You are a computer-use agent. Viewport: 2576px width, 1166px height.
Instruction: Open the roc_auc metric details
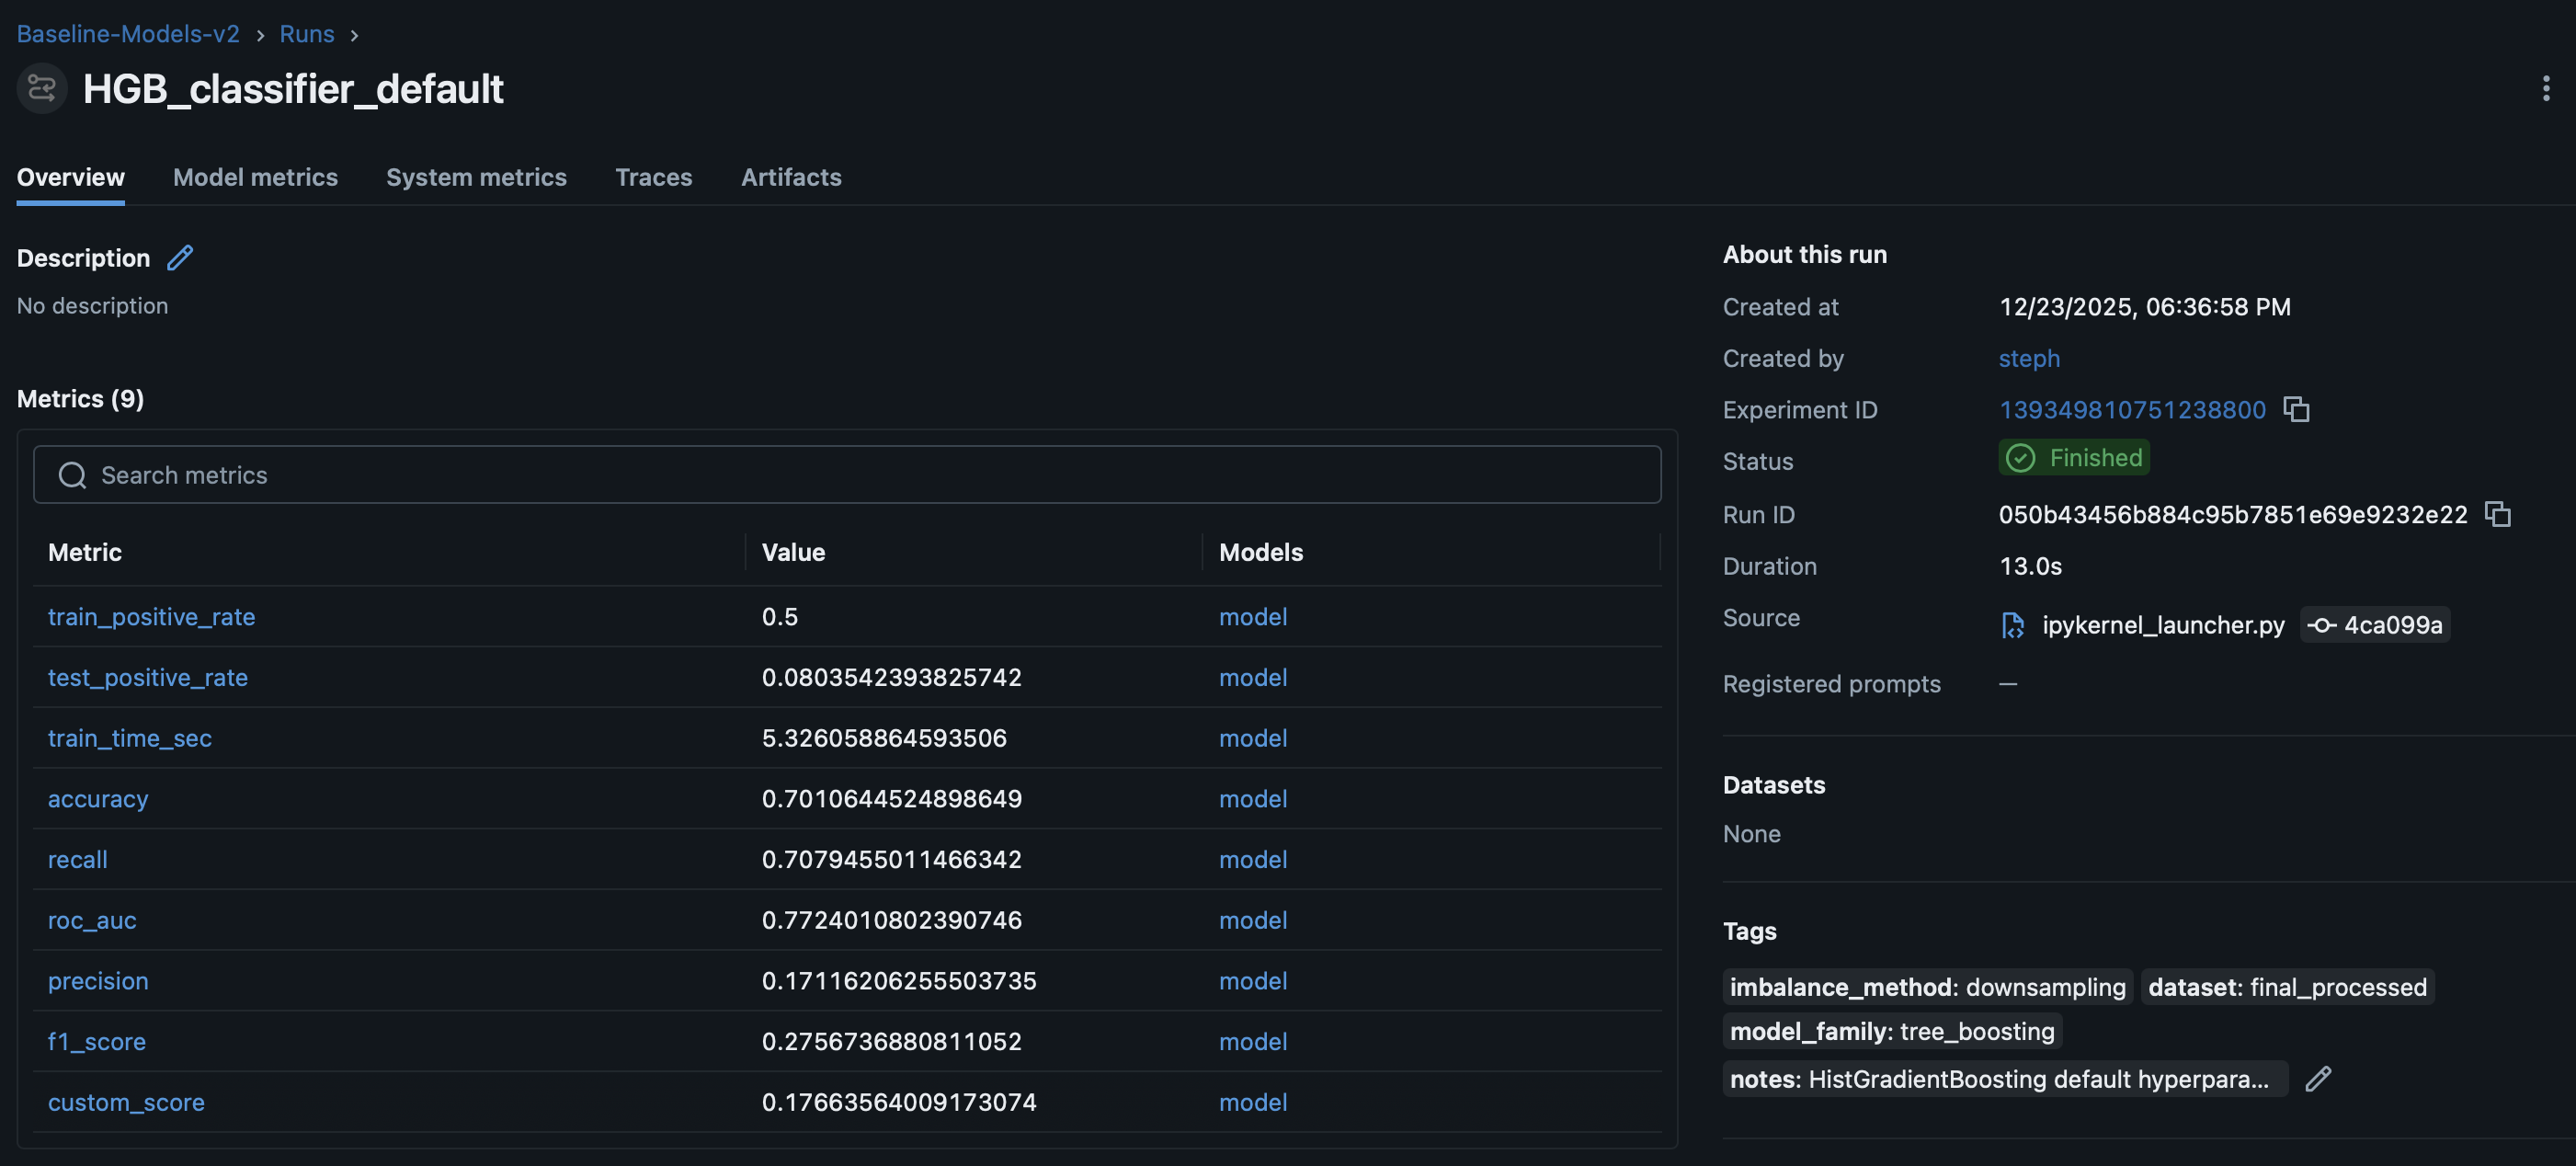[91, 920]
